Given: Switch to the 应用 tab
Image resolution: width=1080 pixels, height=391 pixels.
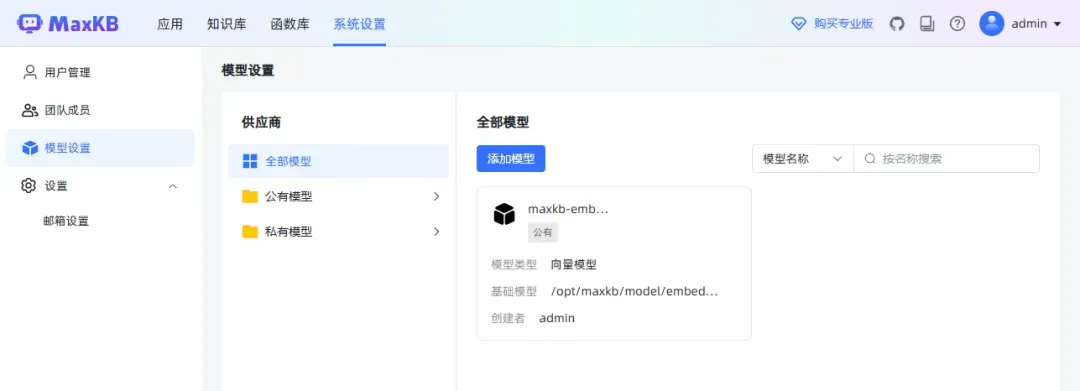Looking at the screenshot, I should click(170, 24).
